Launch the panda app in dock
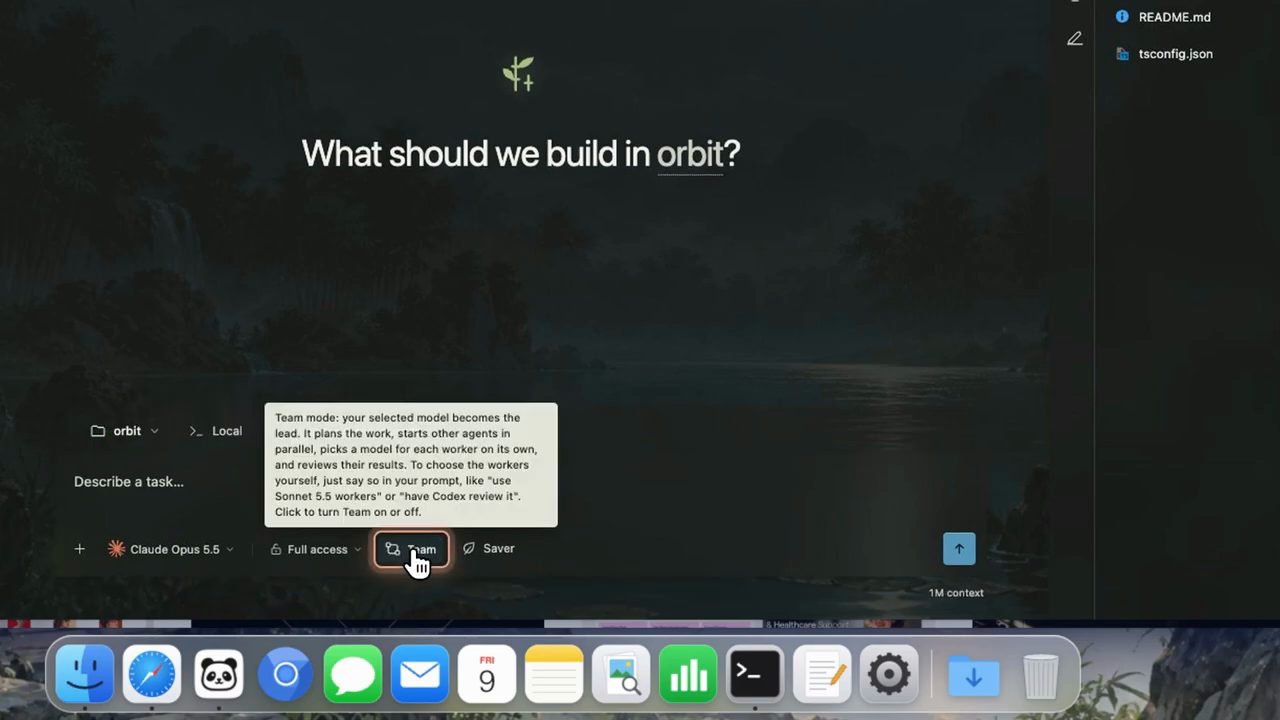1280x720 pixels. coord(218,675)
